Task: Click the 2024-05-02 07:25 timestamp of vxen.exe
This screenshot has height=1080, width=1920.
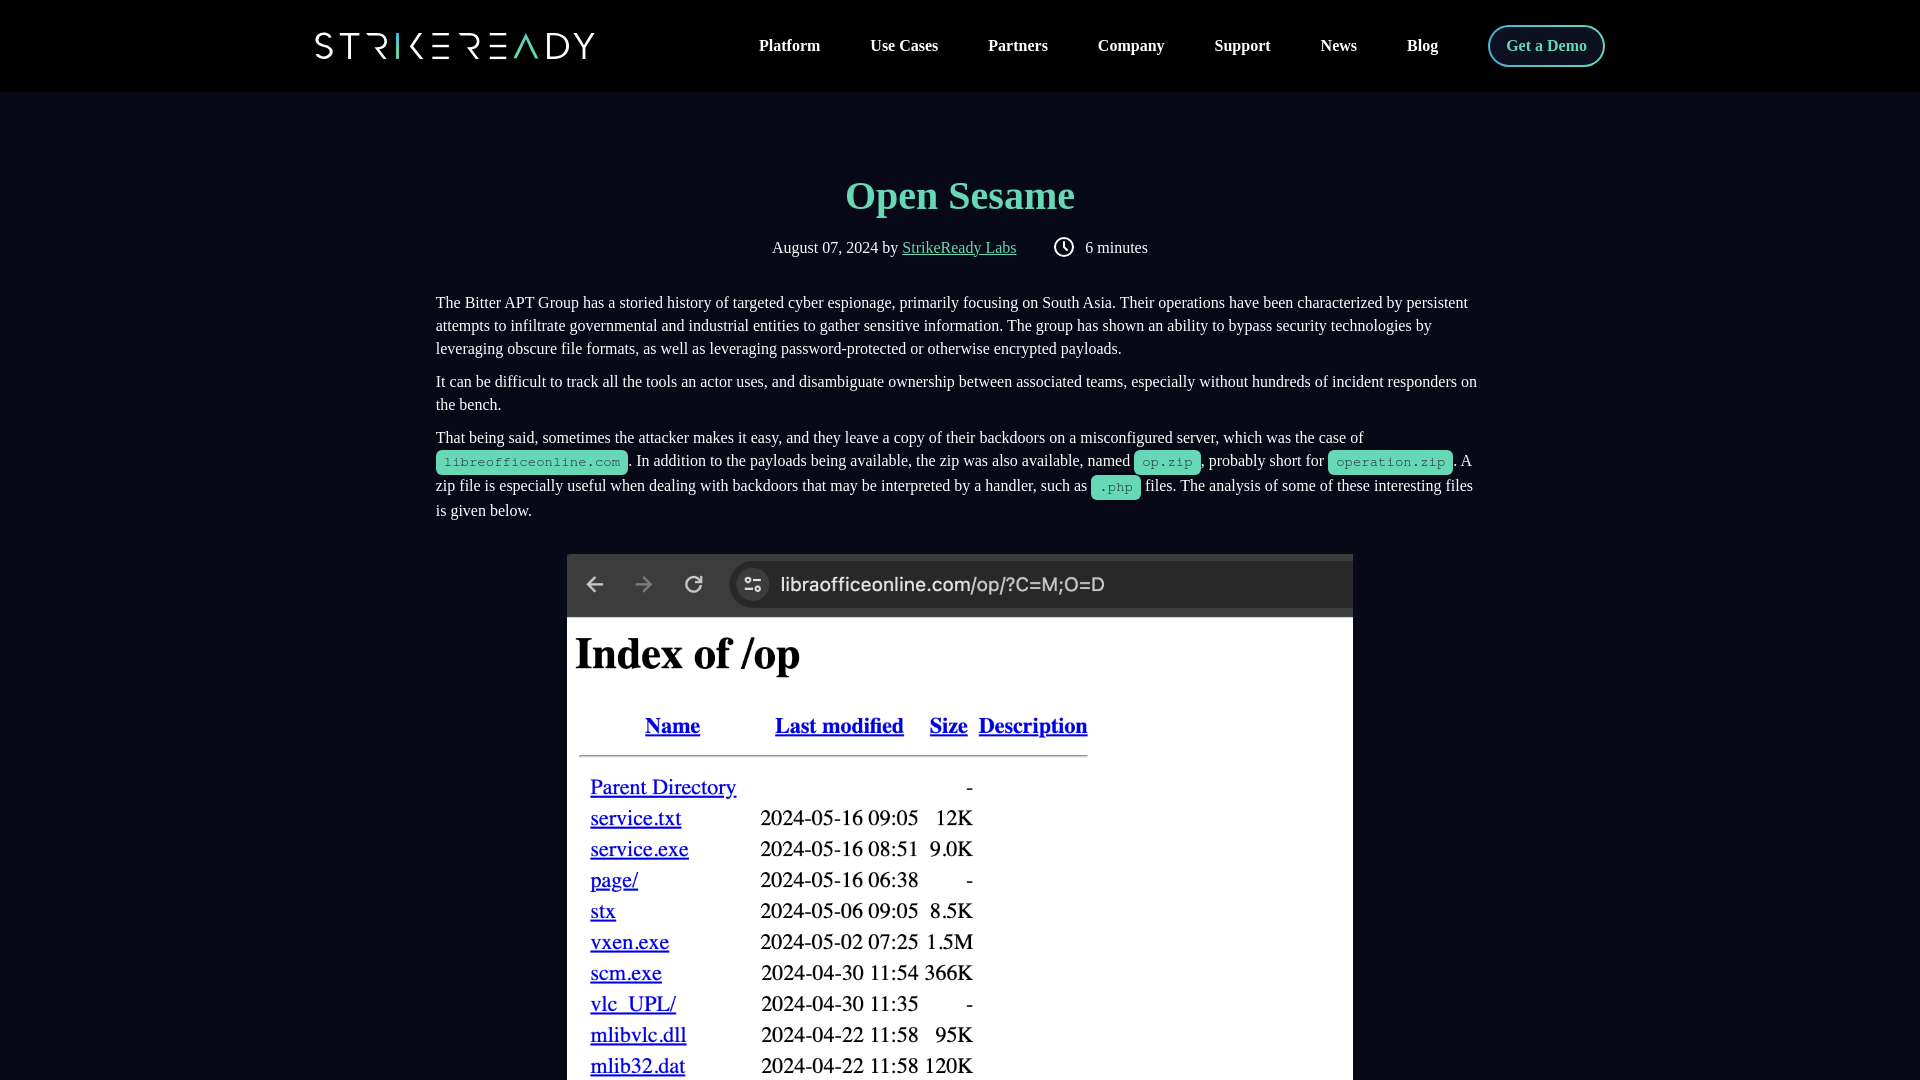Action: tap(839, 943)
